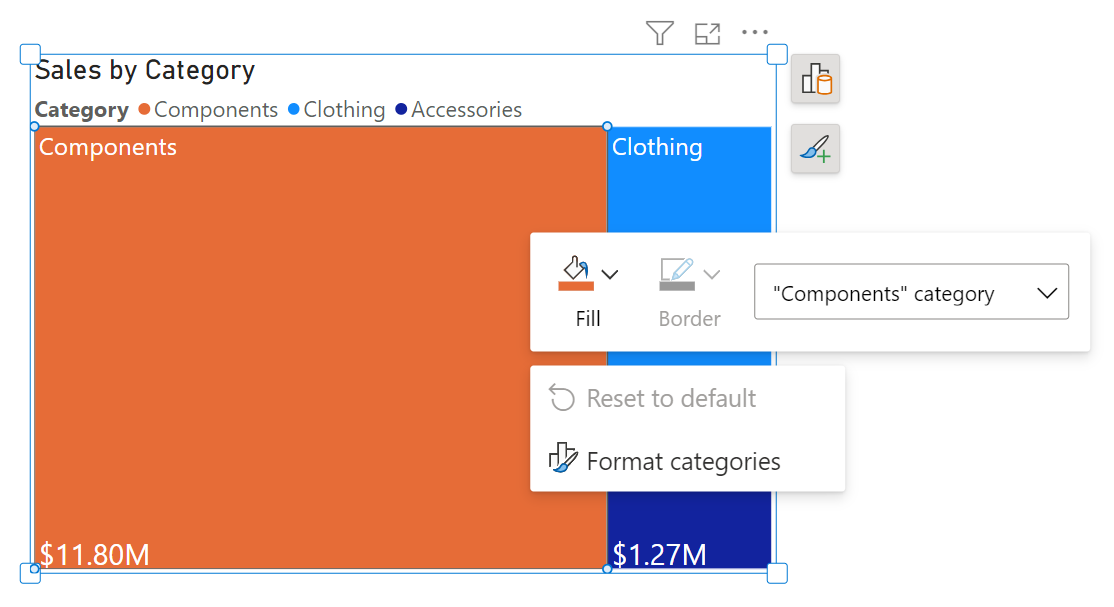Click the Border label text
The height and width of the screenshot is (607, 1114).
click(x=689, y=318)
